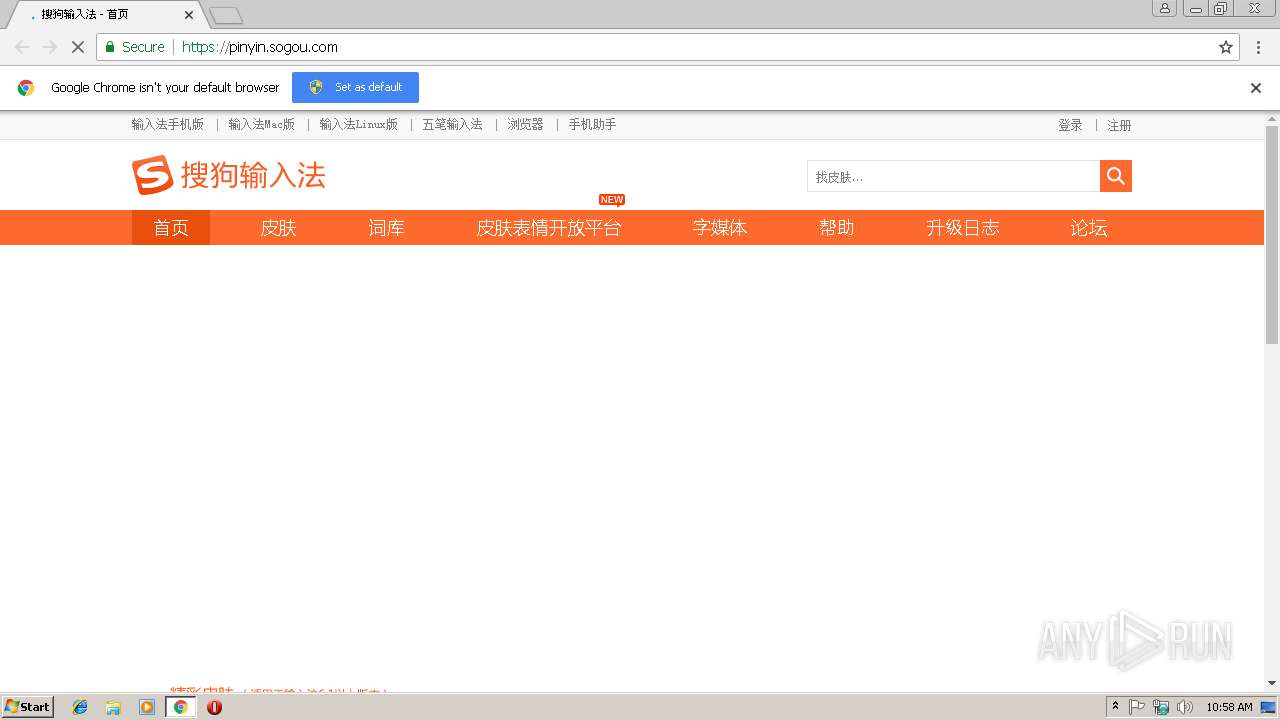
Task: Click the network tray icon
Action: tap(1161, 707)
